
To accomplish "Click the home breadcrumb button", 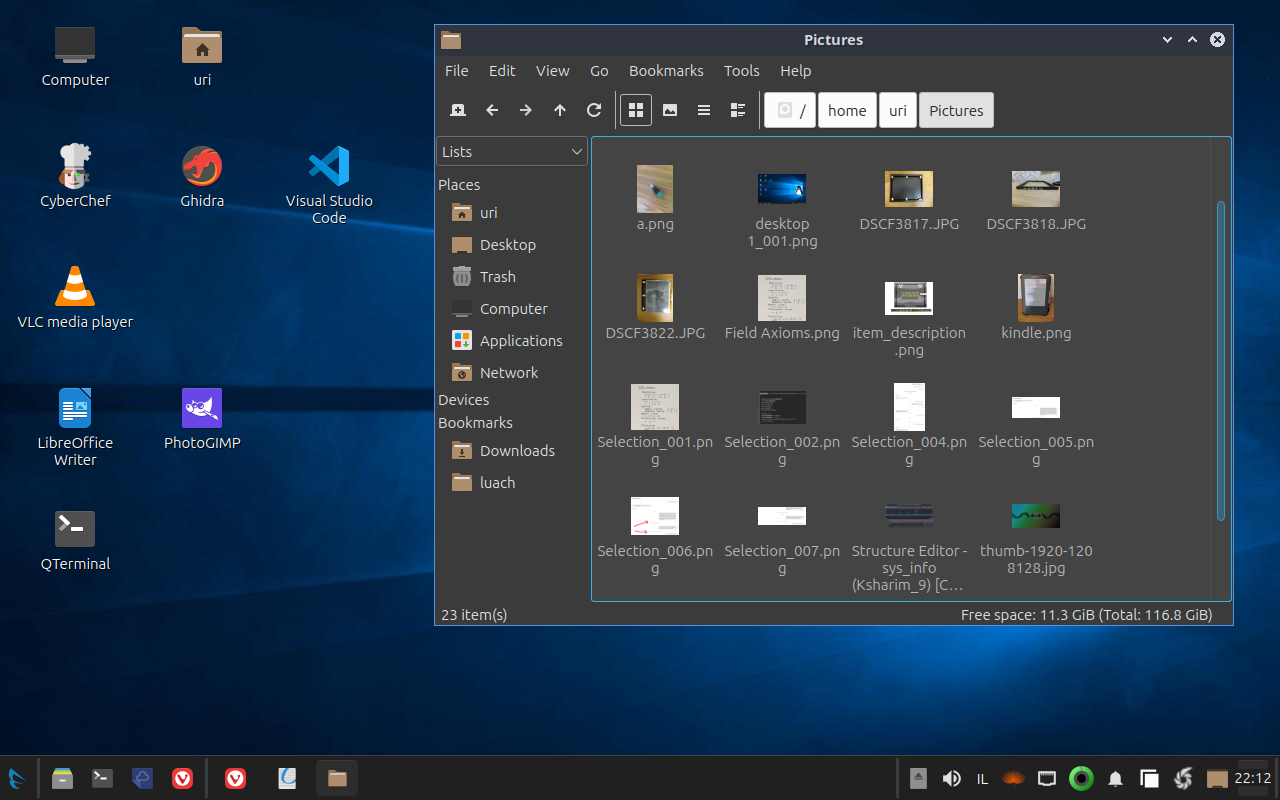I will [x=847, y=110].
